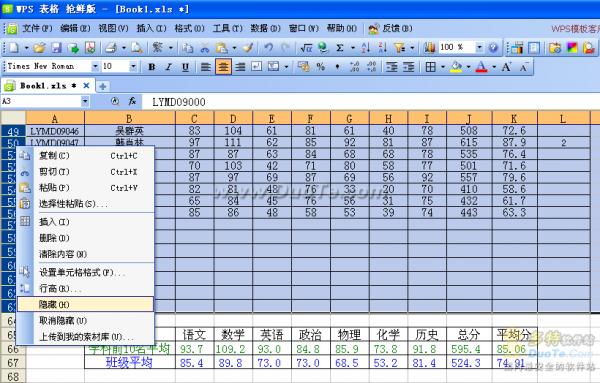Select 隐藏(H) in context menu
The width and height of the screenshot is (600, 383).
point(85,305)
